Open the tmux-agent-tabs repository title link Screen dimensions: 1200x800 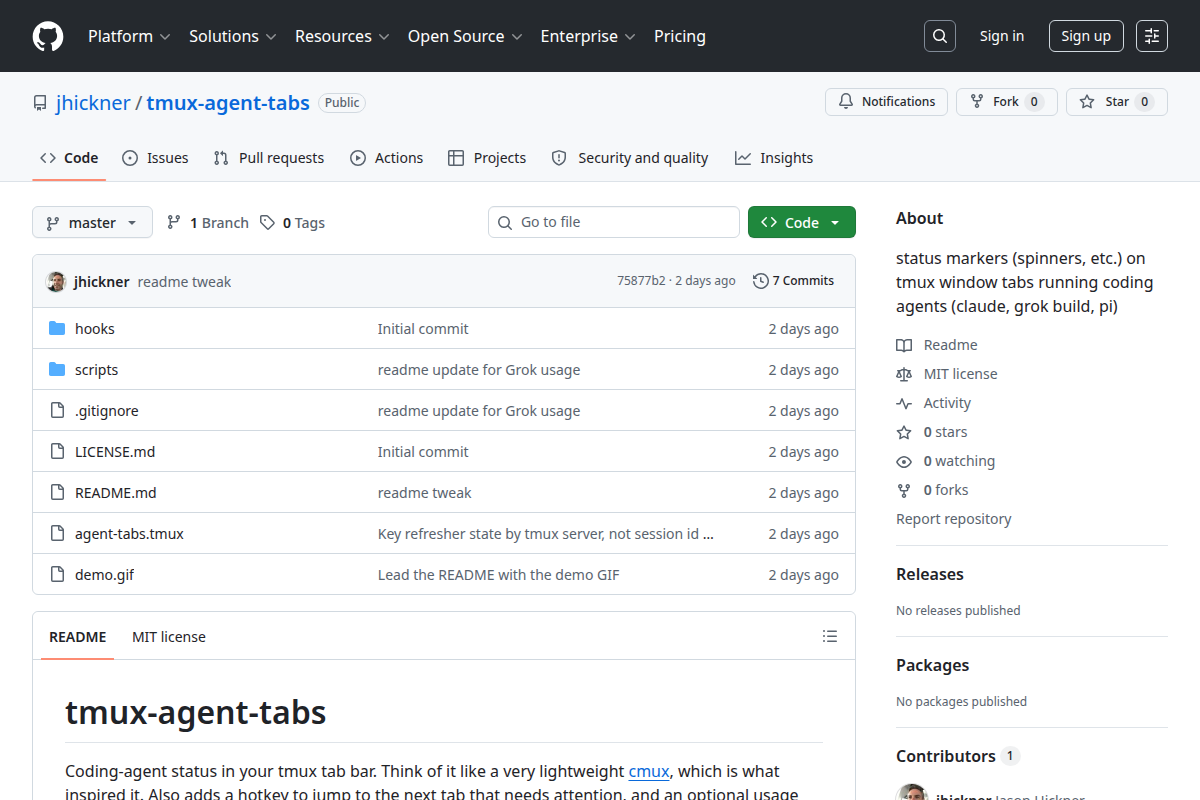click(x=228, y=103)
